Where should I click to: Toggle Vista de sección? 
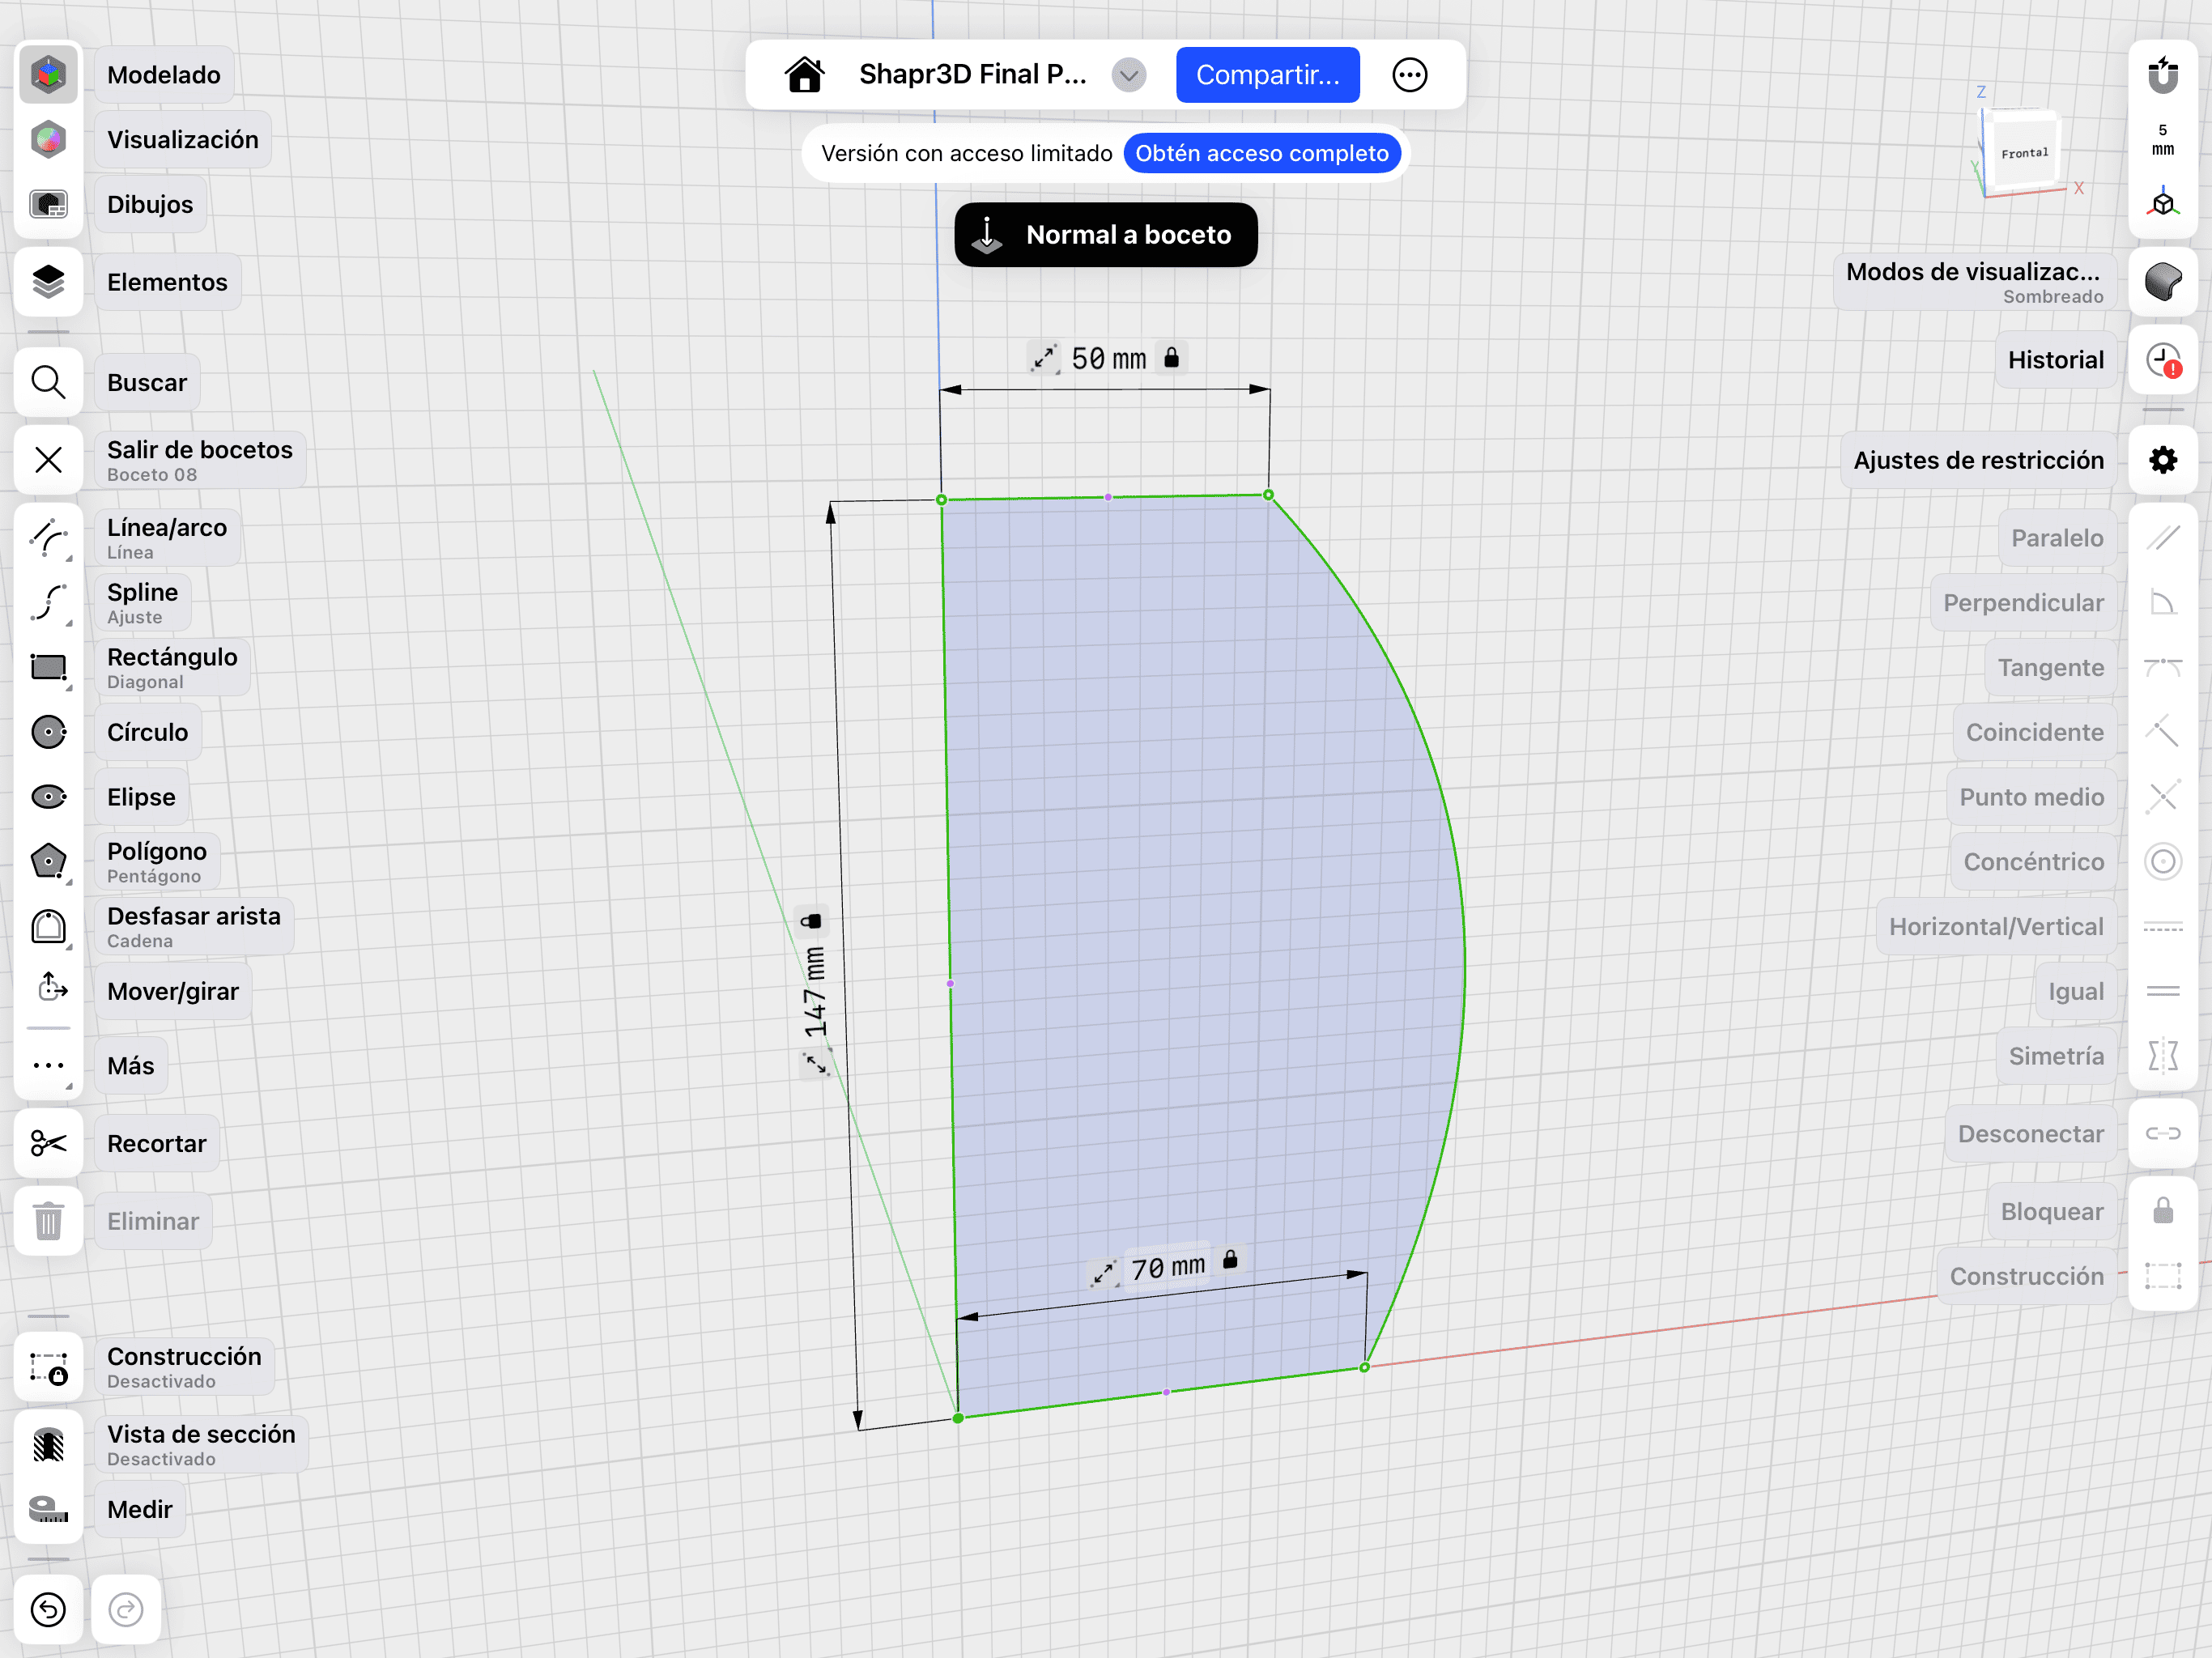pos(48,1444)
